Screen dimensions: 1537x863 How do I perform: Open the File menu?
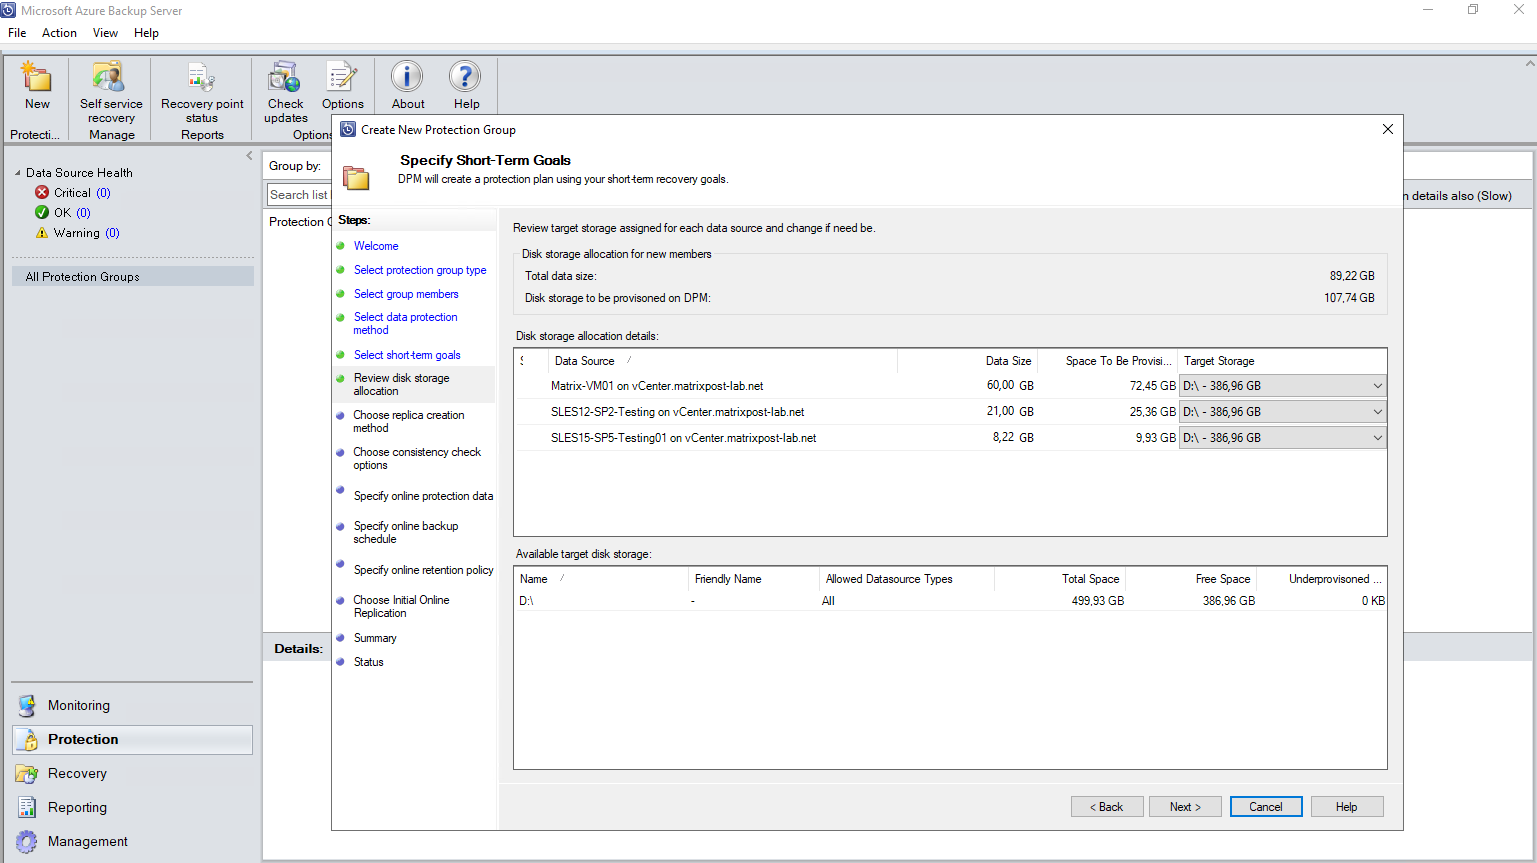coord(17,33)
